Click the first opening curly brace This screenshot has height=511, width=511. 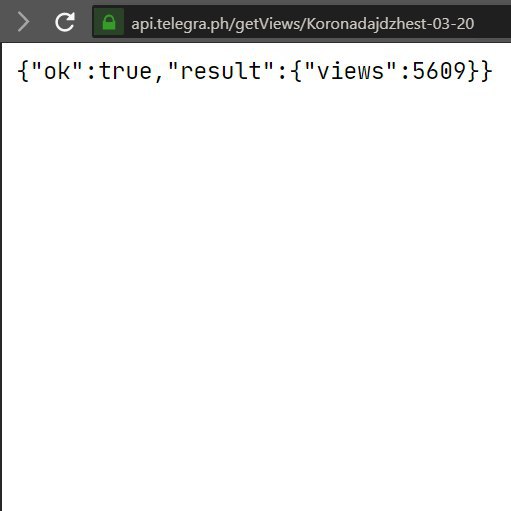coord(23,71)
